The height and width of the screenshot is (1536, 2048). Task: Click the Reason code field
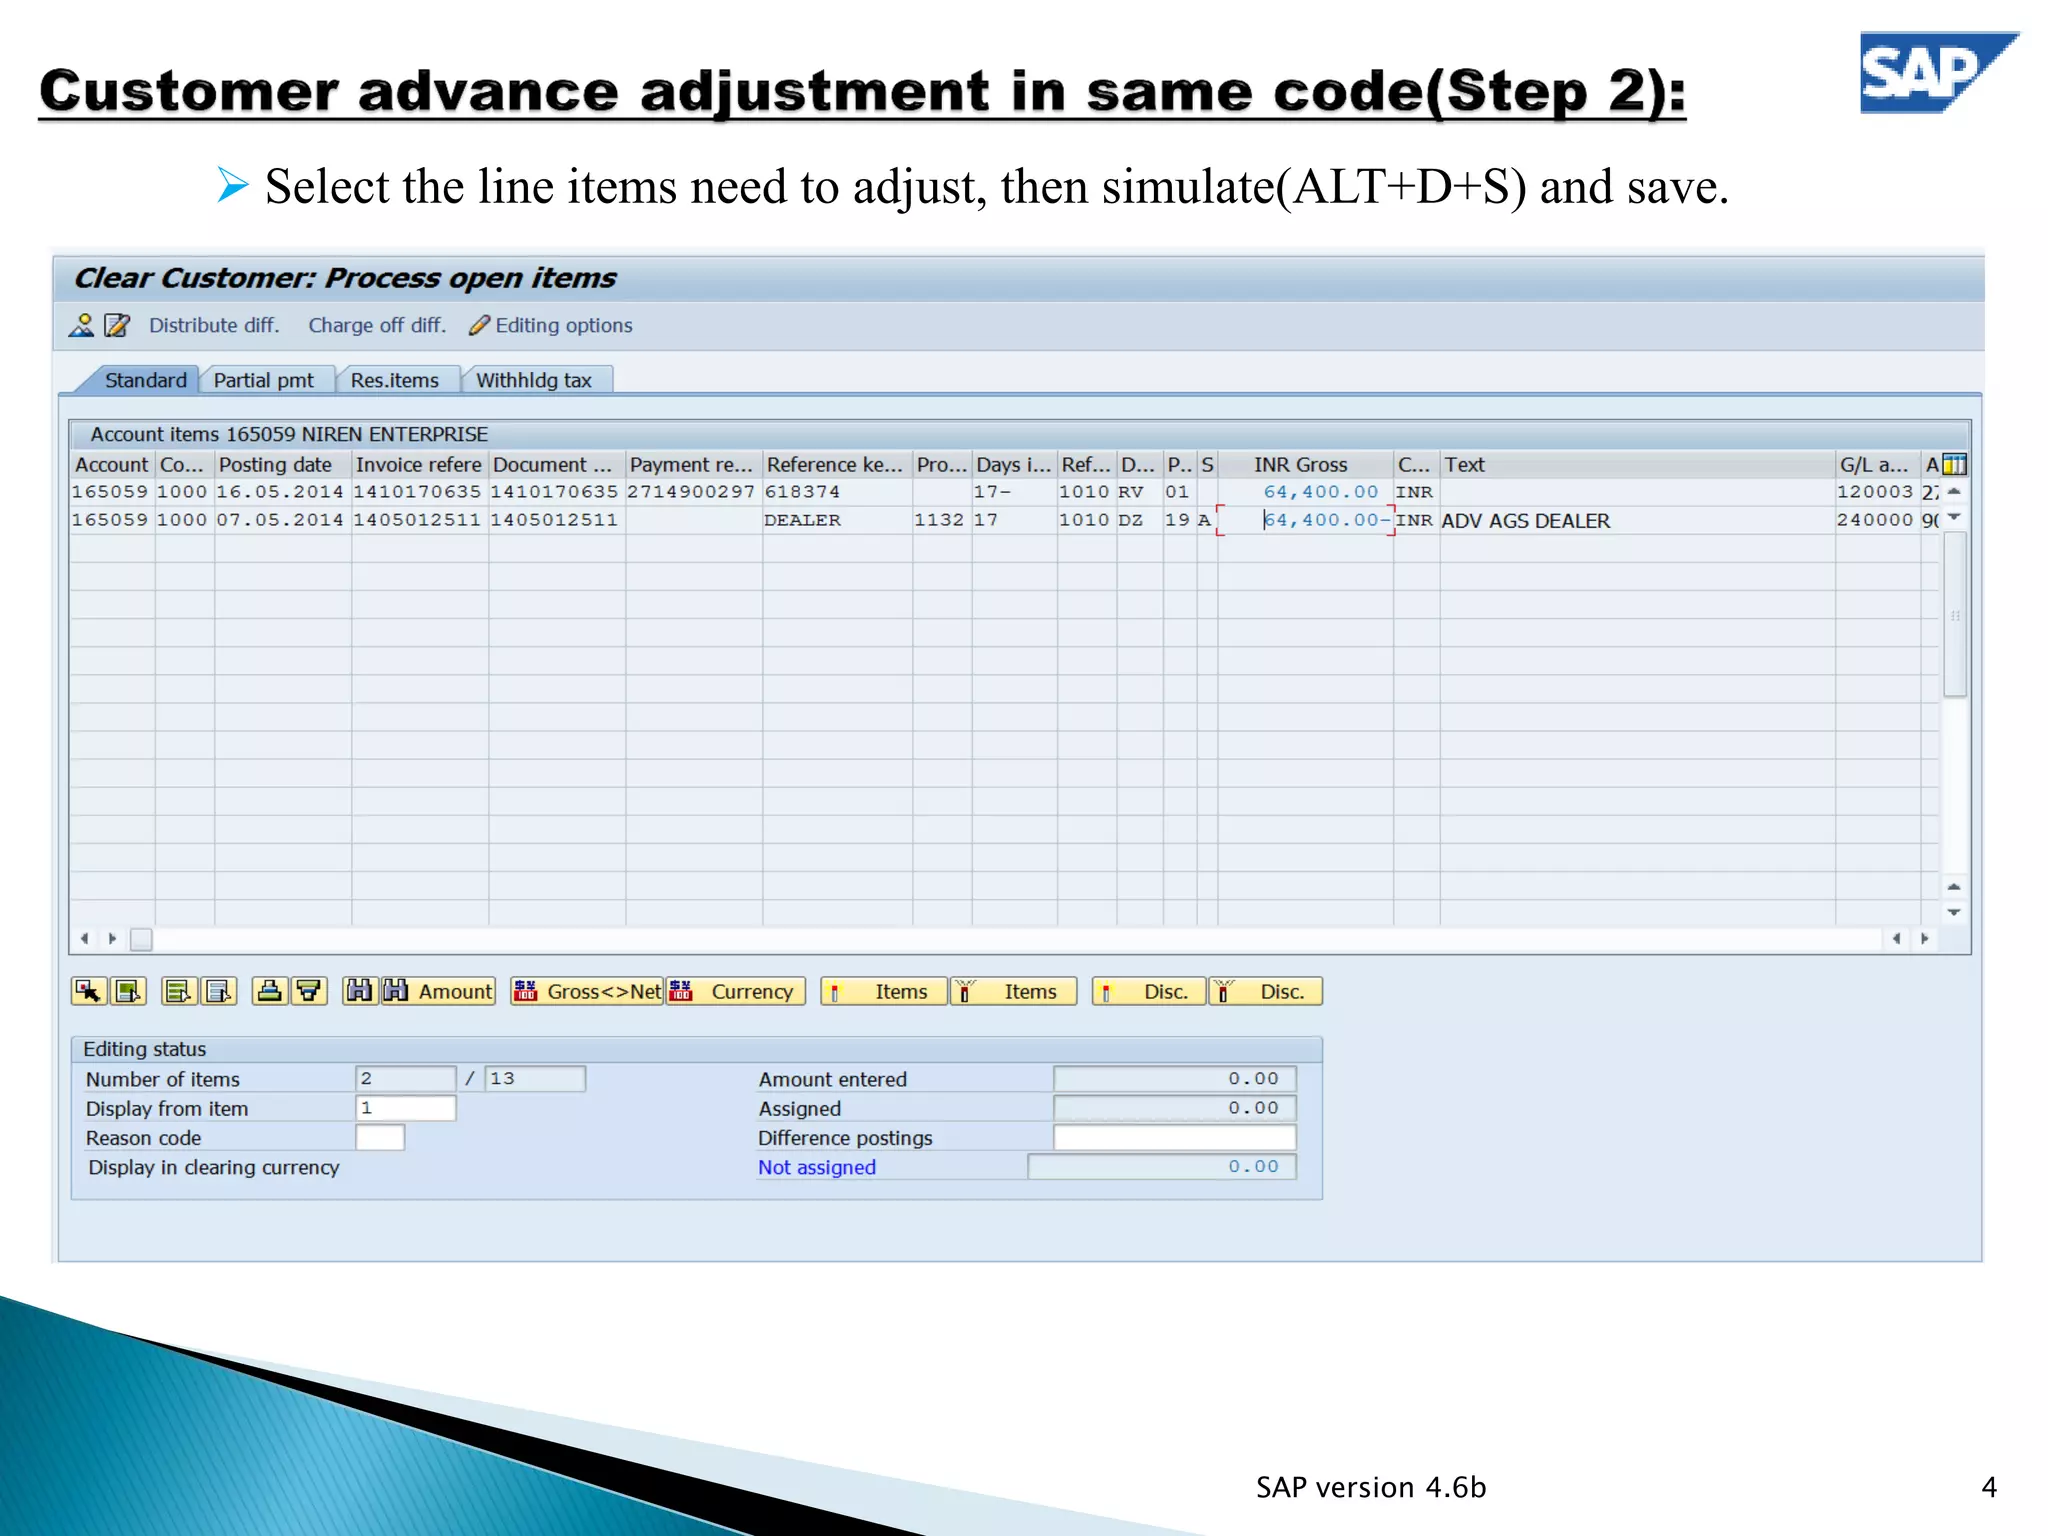click(380, 1138)
